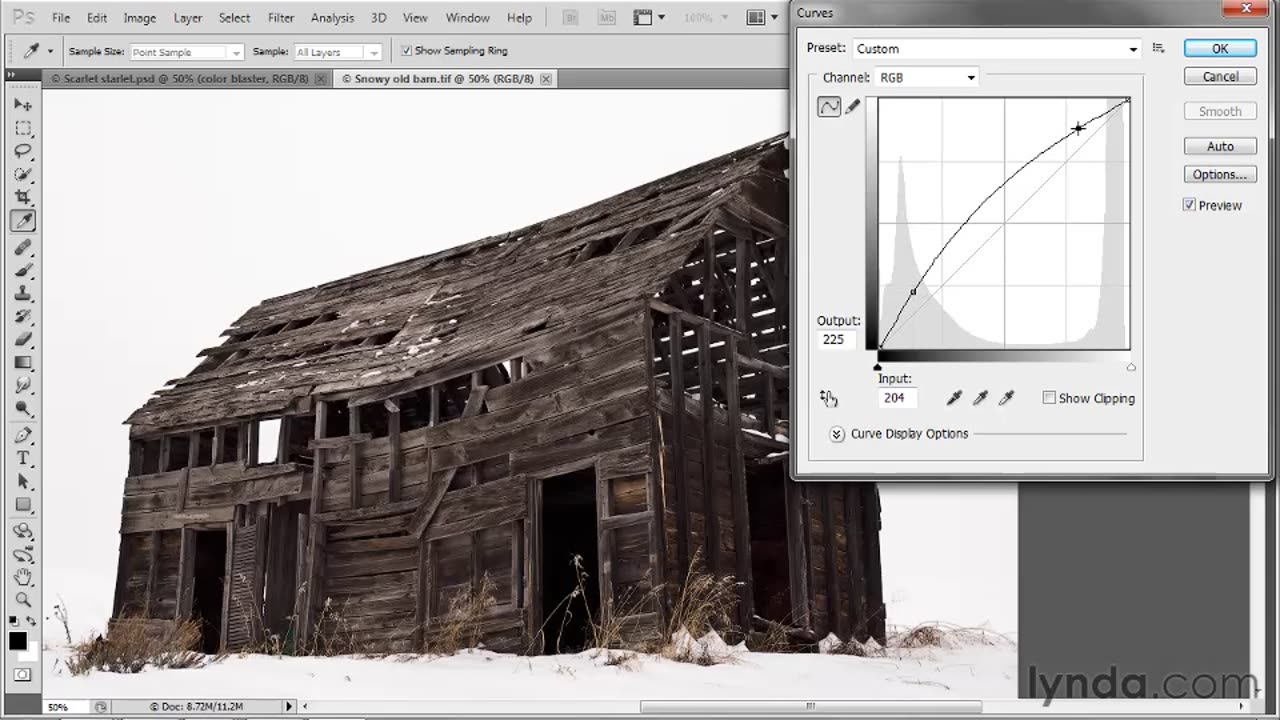The image size is (1280, 720).
Task: Click the black point slider under the curve
Action: pyautogui.click(x=878, y=367)
